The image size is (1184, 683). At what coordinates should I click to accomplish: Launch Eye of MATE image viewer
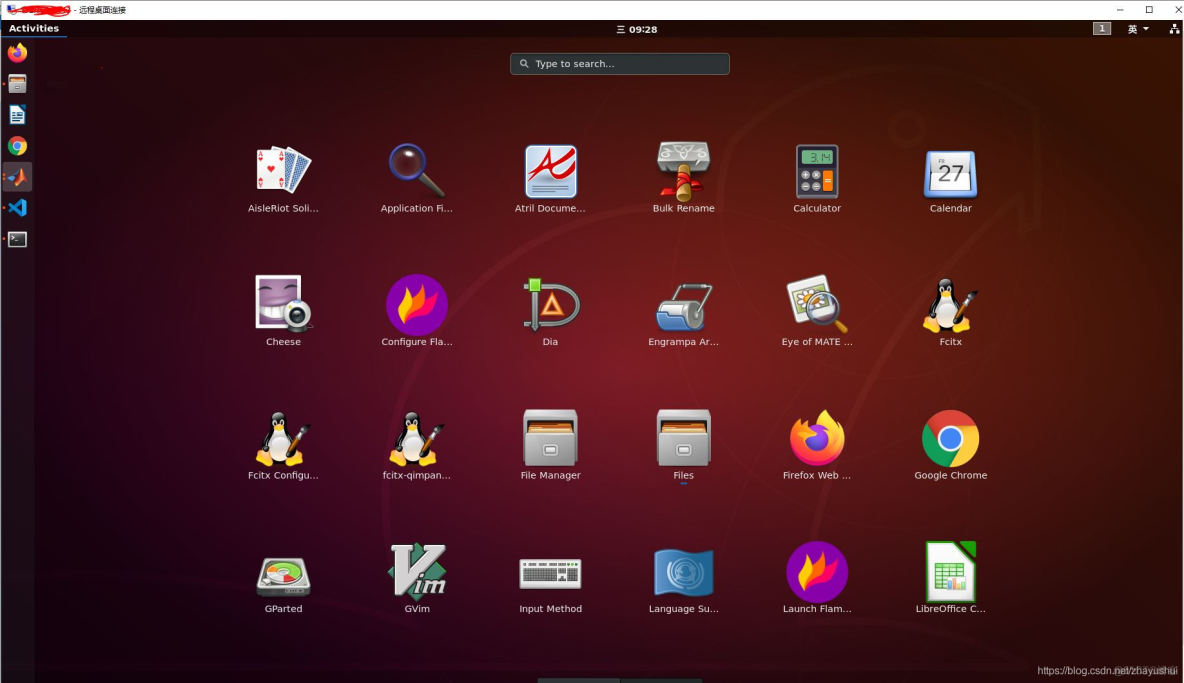click(816, 311)
